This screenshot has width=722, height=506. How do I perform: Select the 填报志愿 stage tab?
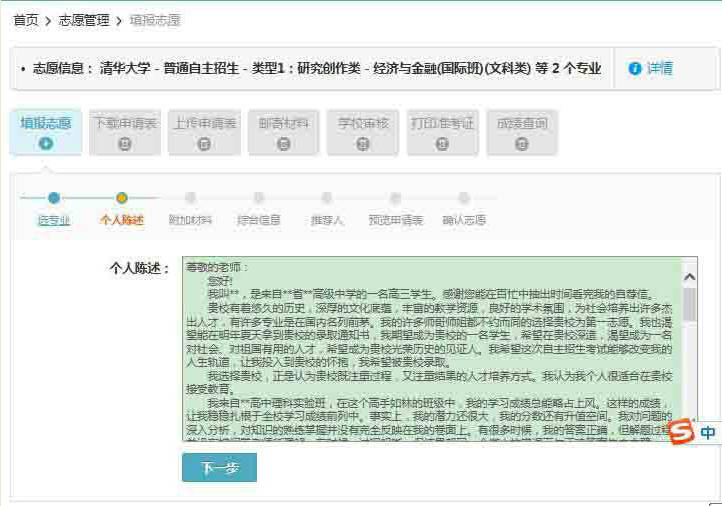click(46, 132)
